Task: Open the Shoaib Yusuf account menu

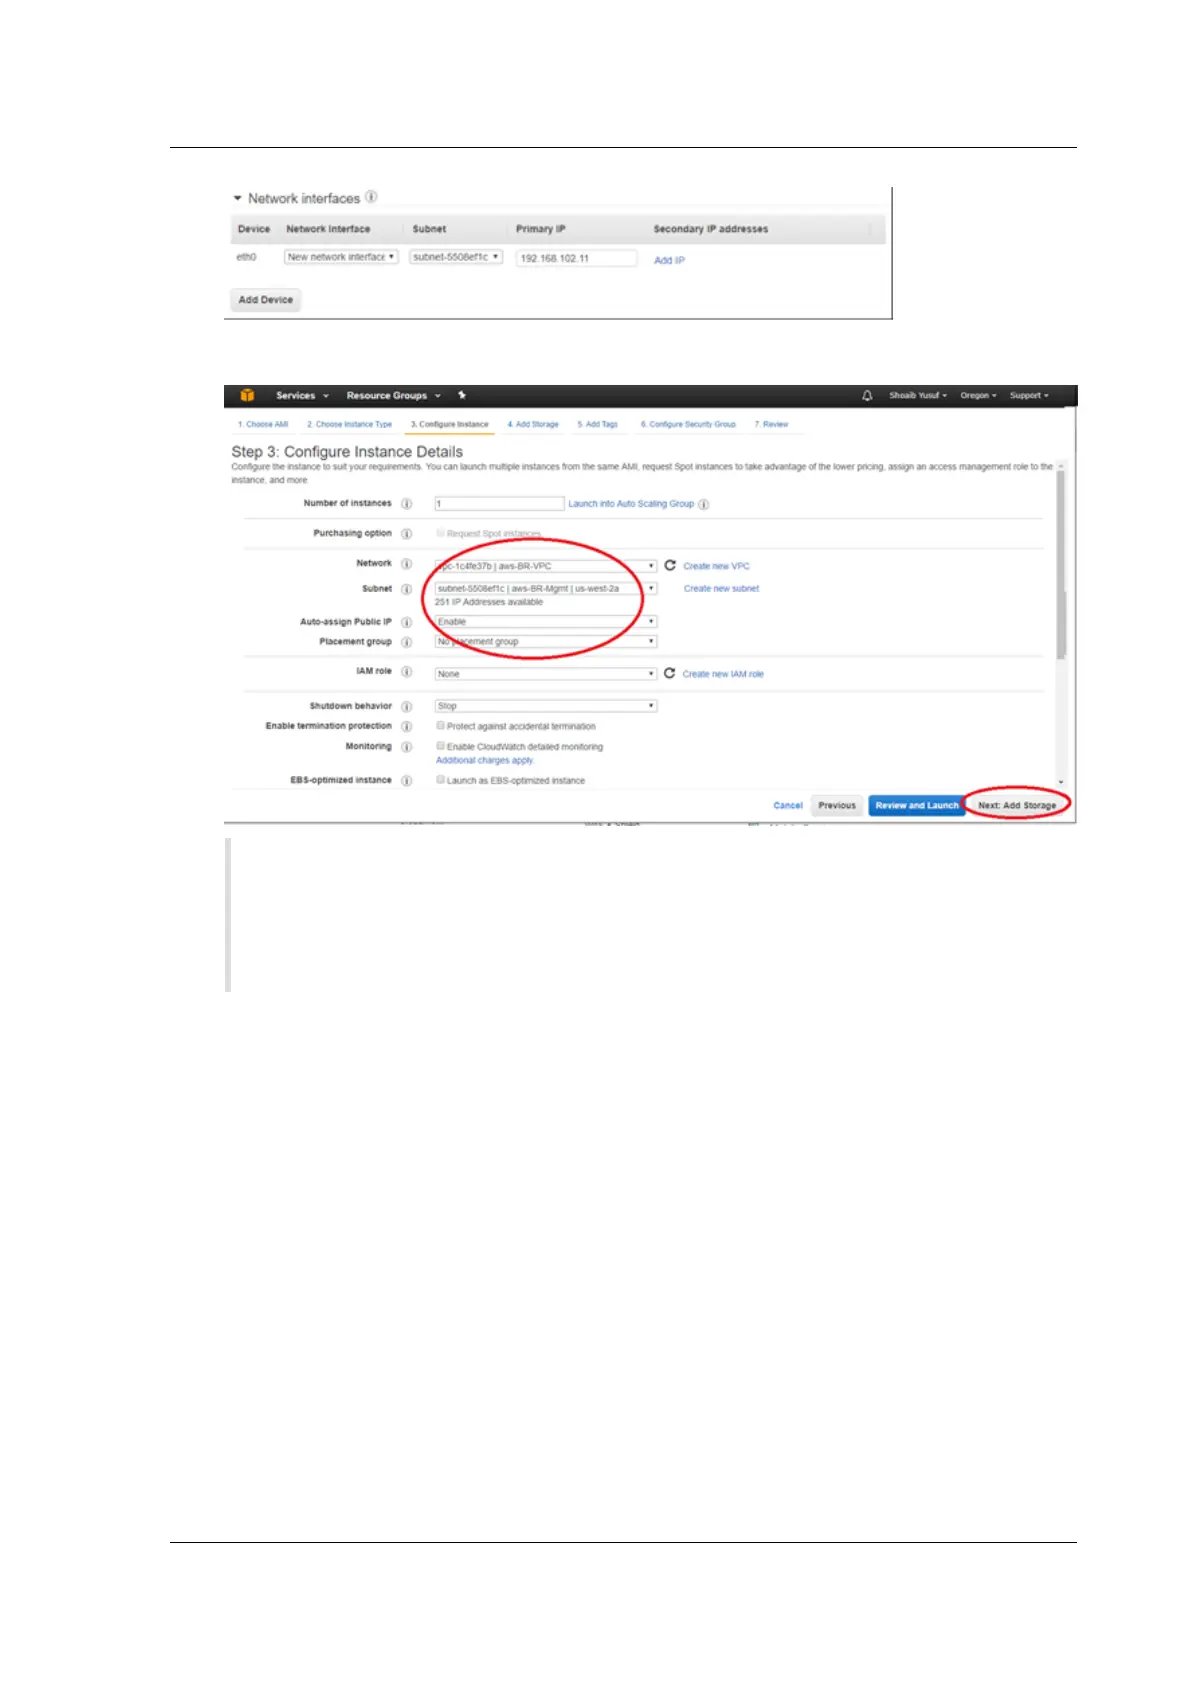Action: (918, 395)
